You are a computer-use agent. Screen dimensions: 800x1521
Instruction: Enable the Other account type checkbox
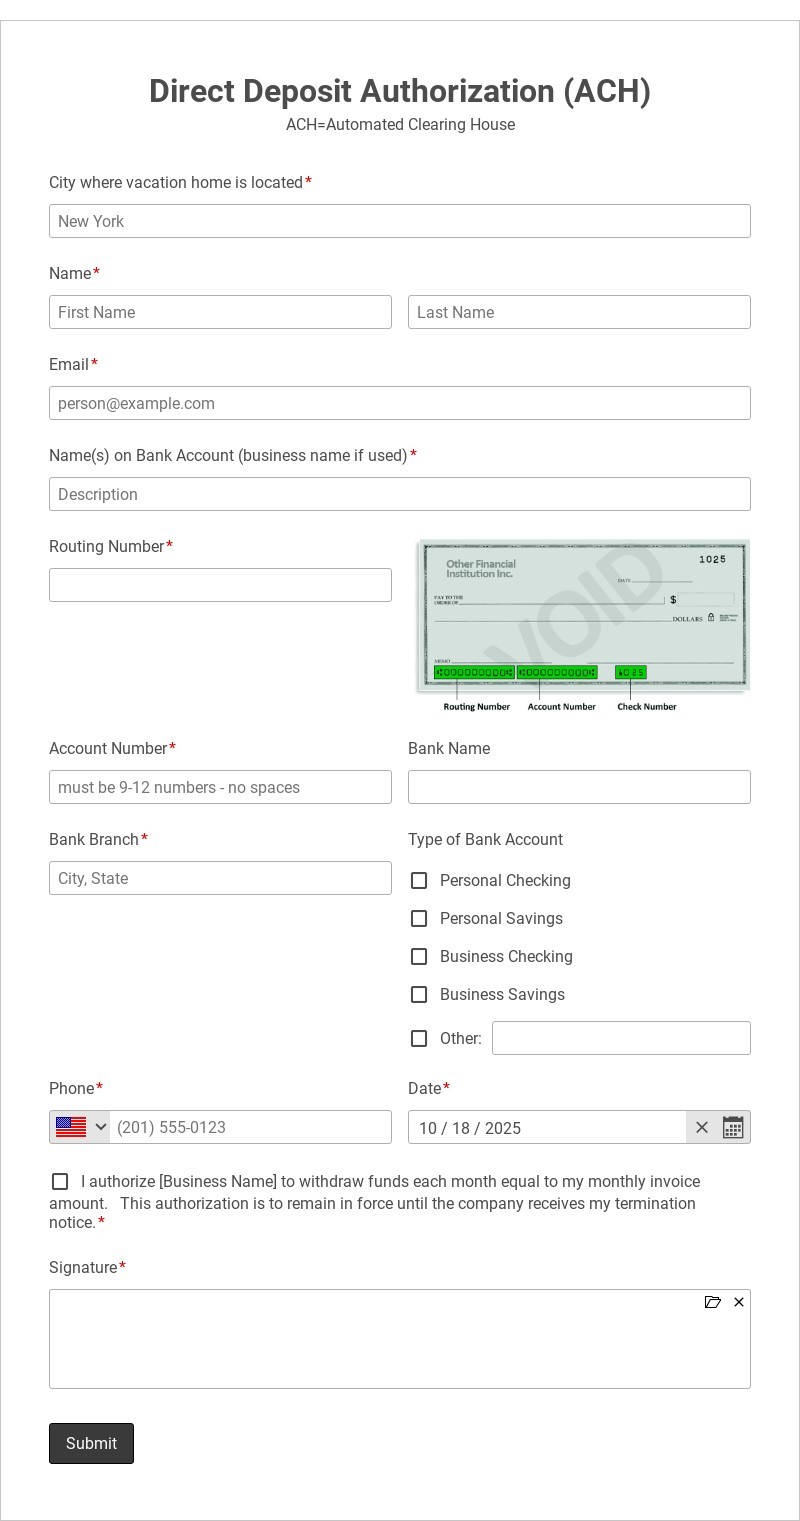pos(419,1039)
